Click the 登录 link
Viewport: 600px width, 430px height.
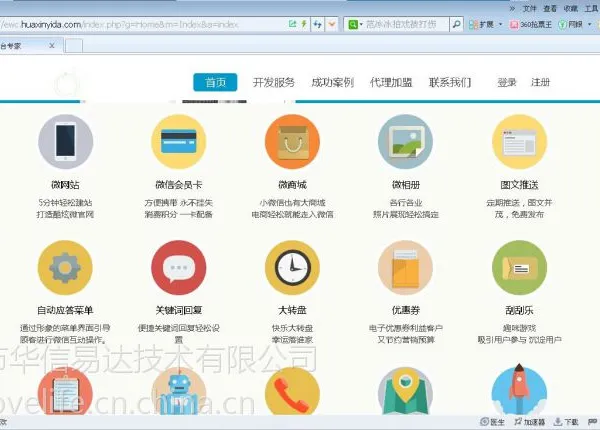point(507,82)
